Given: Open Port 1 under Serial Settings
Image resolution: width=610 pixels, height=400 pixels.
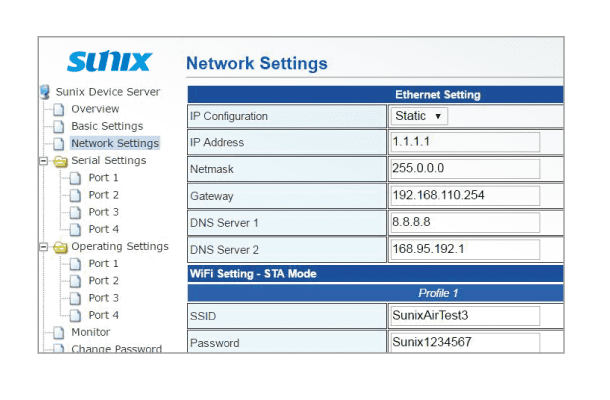Looking at the screenshot, I should click(x=103, y=178).
